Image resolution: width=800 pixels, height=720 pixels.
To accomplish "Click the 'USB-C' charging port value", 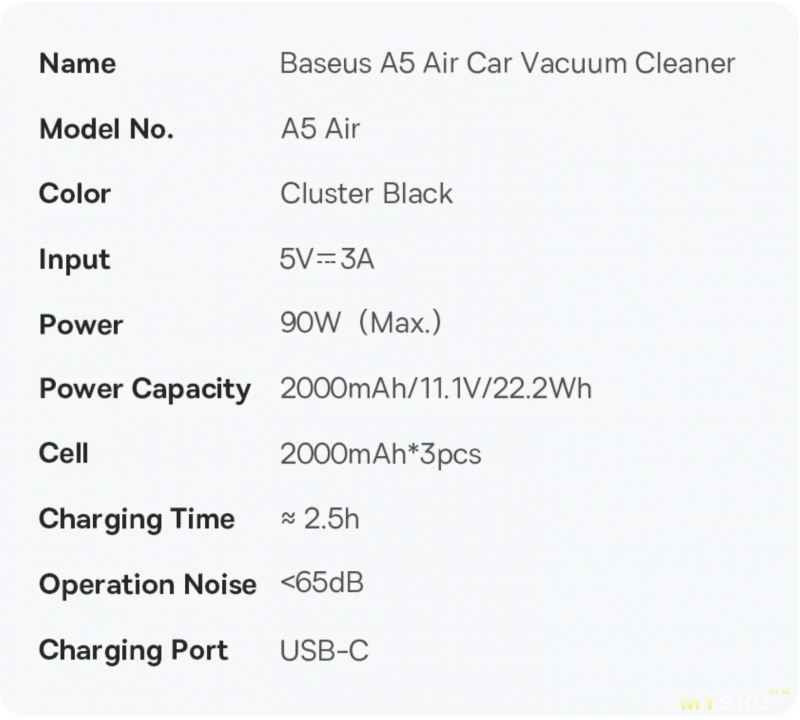I will pyautogui.click(x=324, y=651).
